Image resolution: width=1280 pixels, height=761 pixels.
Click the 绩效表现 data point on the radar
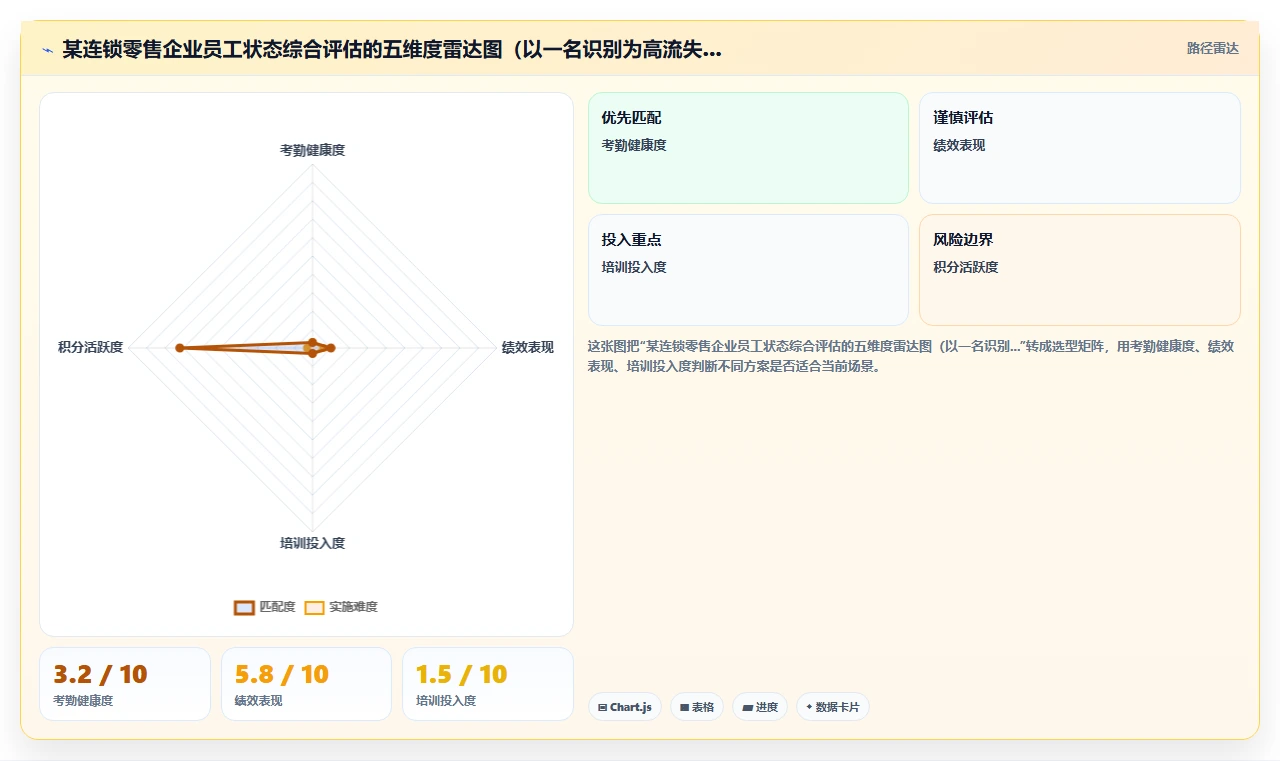point(331,348)
